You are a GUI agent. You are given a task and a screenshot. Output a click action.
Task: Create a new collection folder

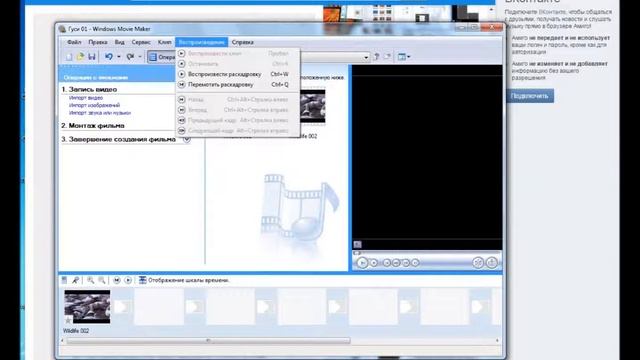pos(387,57)
